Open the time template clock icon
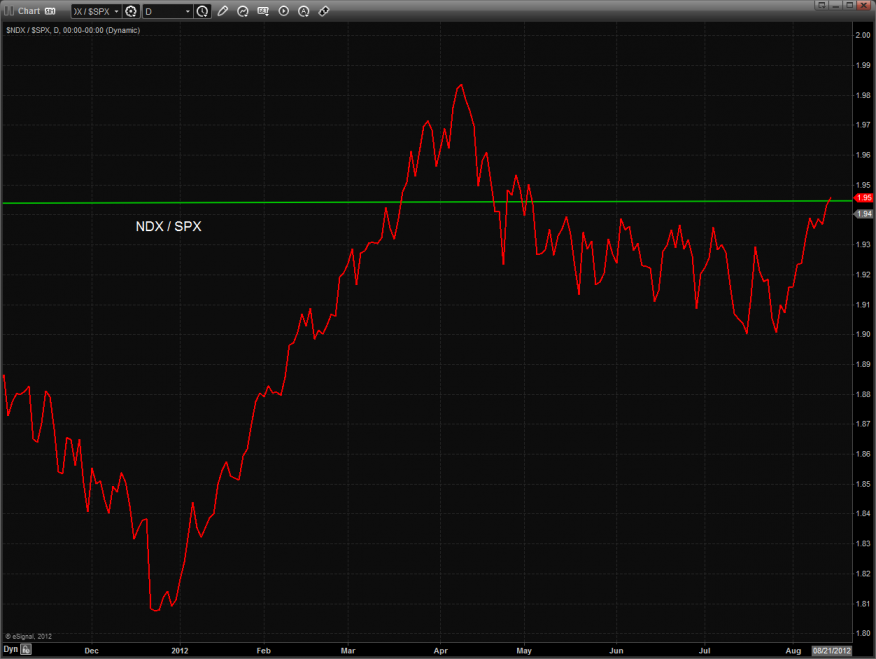 coord(203,11)
